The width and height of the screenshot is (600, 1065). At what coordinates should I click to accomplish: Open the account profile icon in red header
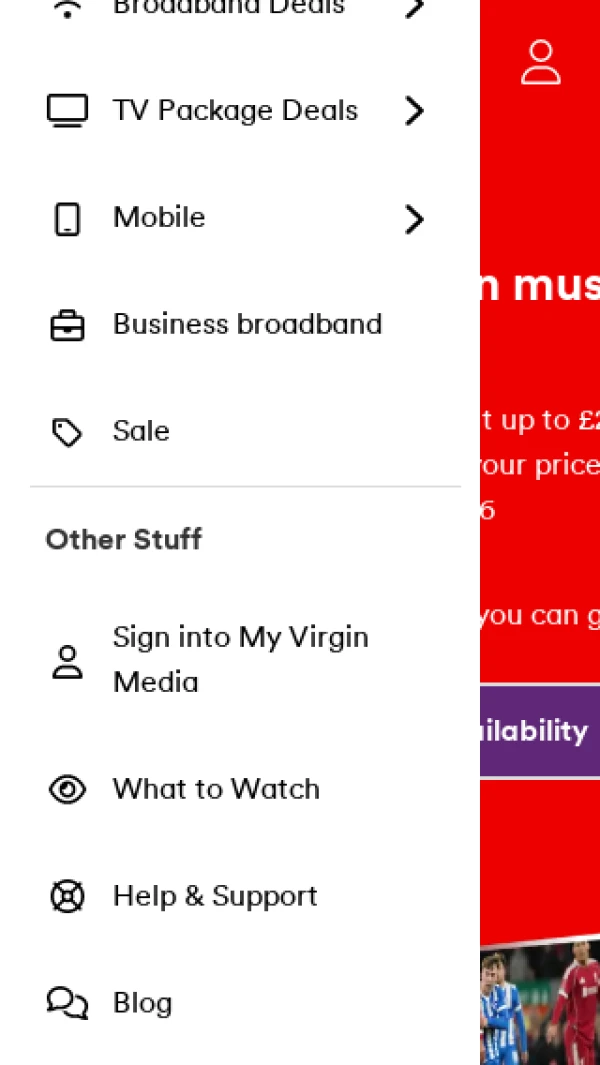[540, 62]
